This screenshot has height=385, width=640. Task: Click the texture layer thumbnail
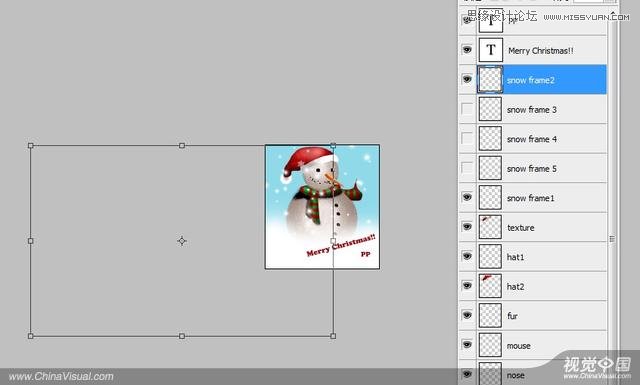coord(490,227)
